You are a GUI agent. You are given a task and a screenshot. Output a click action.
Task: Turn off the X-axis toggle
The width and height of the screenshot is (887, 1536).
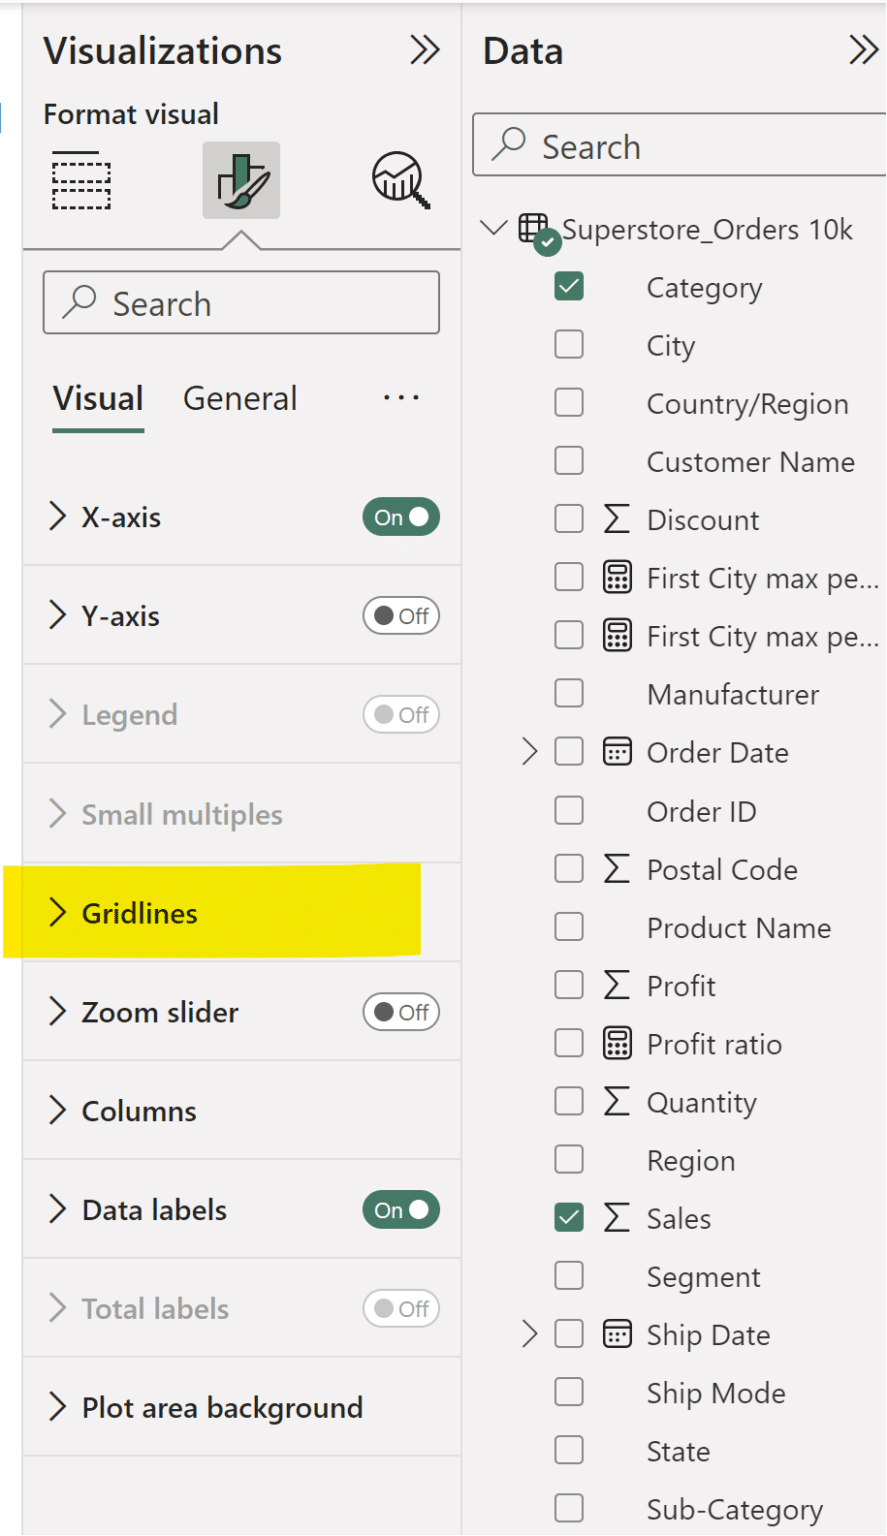400,517
